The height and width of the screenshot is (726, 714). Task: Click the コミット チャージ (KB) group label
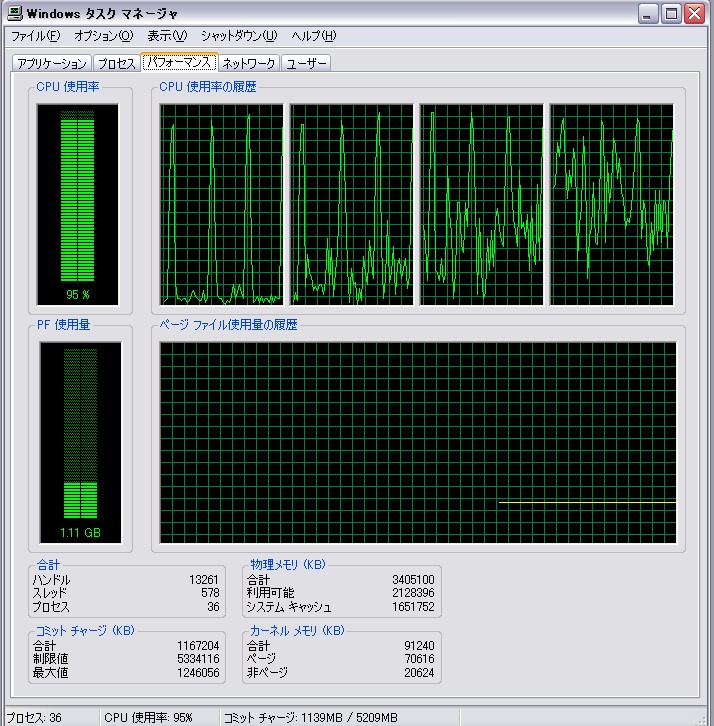(x=85, y=631)
